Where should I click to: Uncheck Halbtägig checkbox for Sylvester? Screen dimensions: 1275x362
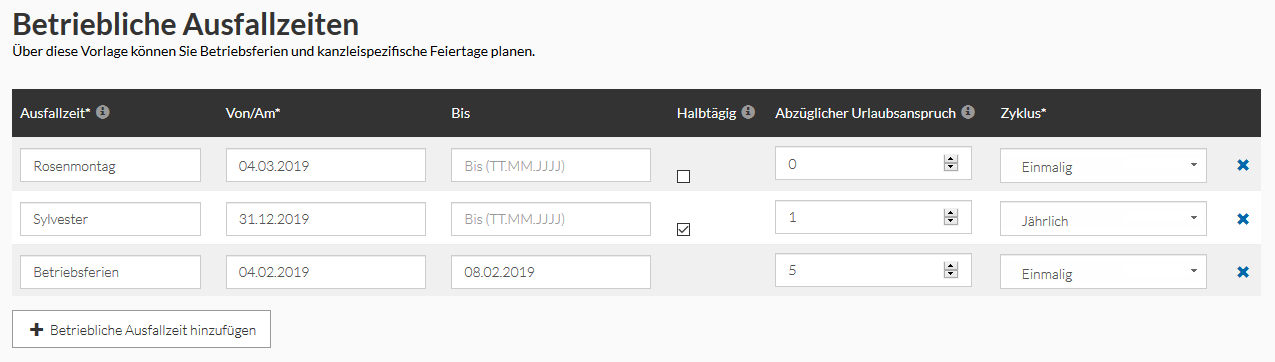(683, 230)
